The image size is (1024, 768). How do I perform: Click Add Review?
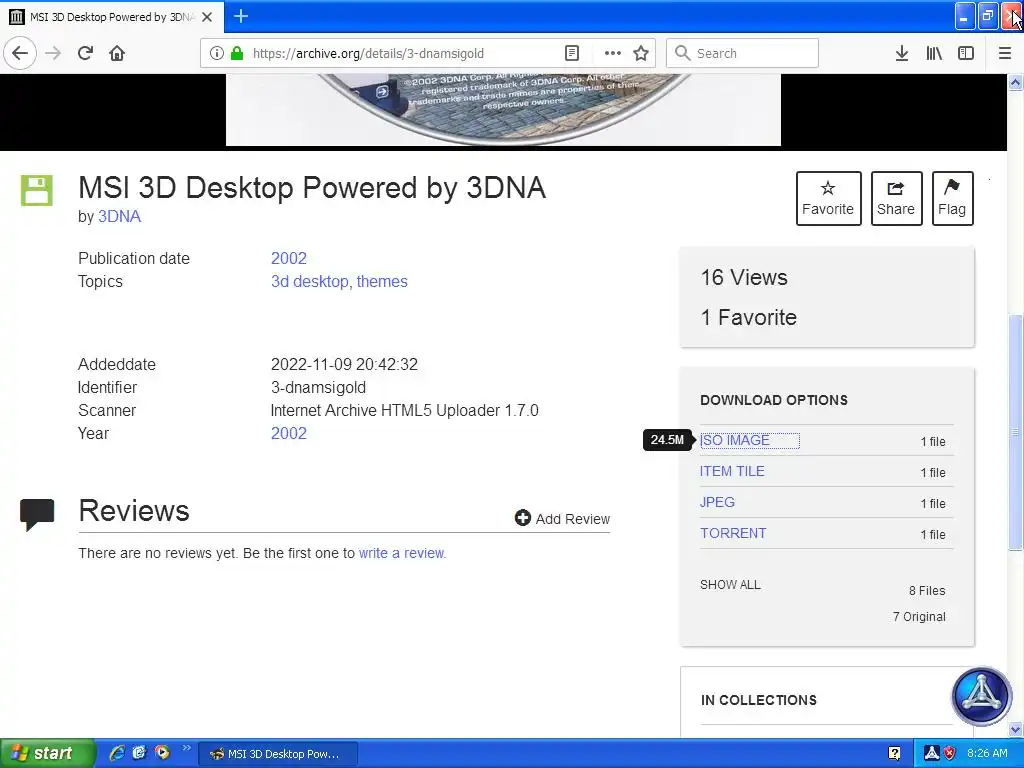562,519
